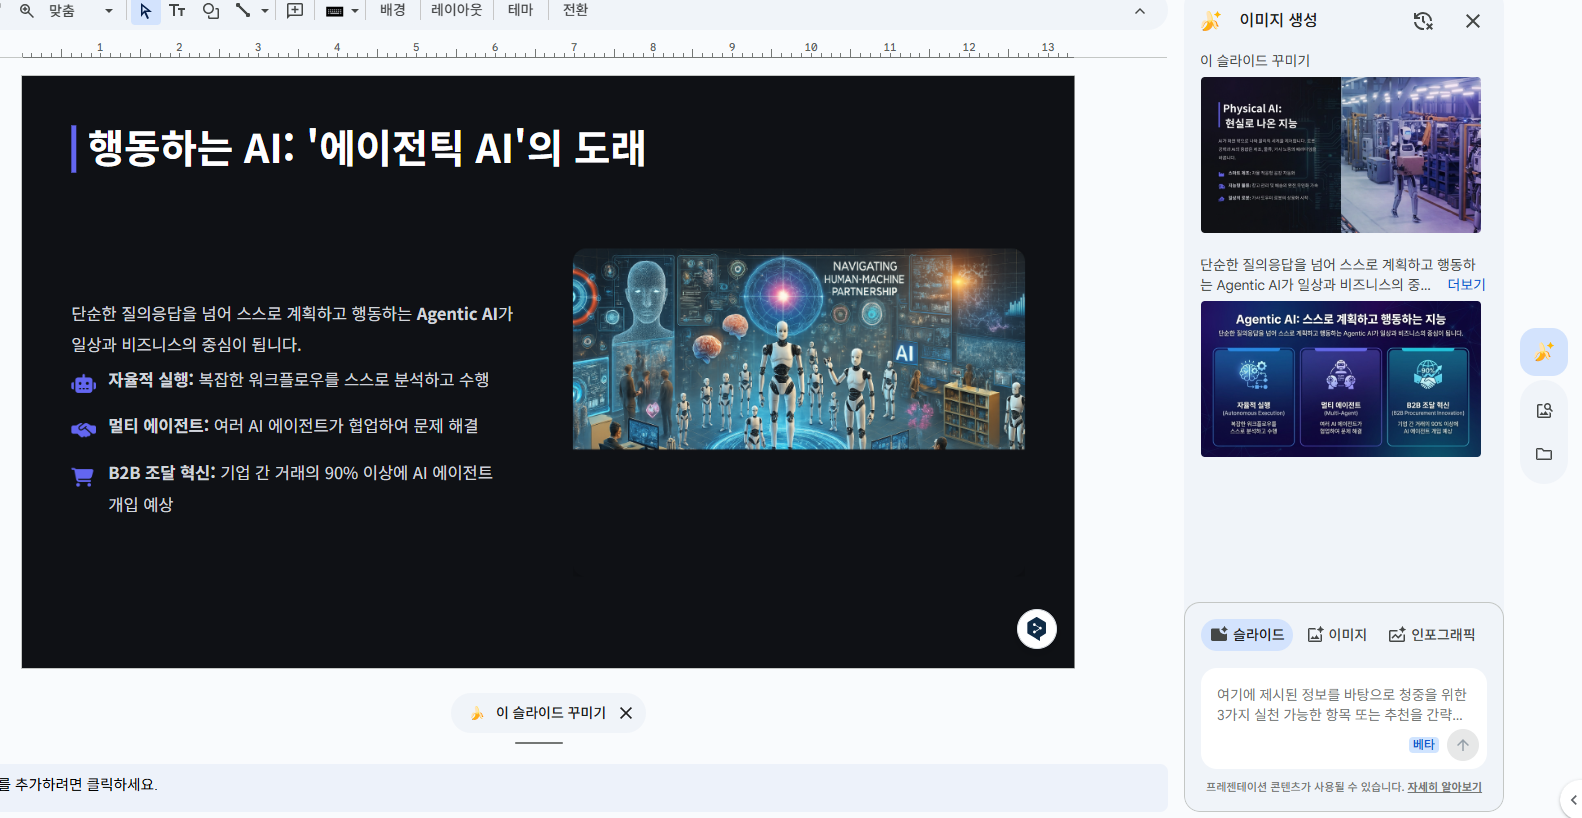Image resolution: width=1582 pixels, height=818 pixels.
Task: Switch to the 이미지 generation tab
Action: [x=1337, y=635]
